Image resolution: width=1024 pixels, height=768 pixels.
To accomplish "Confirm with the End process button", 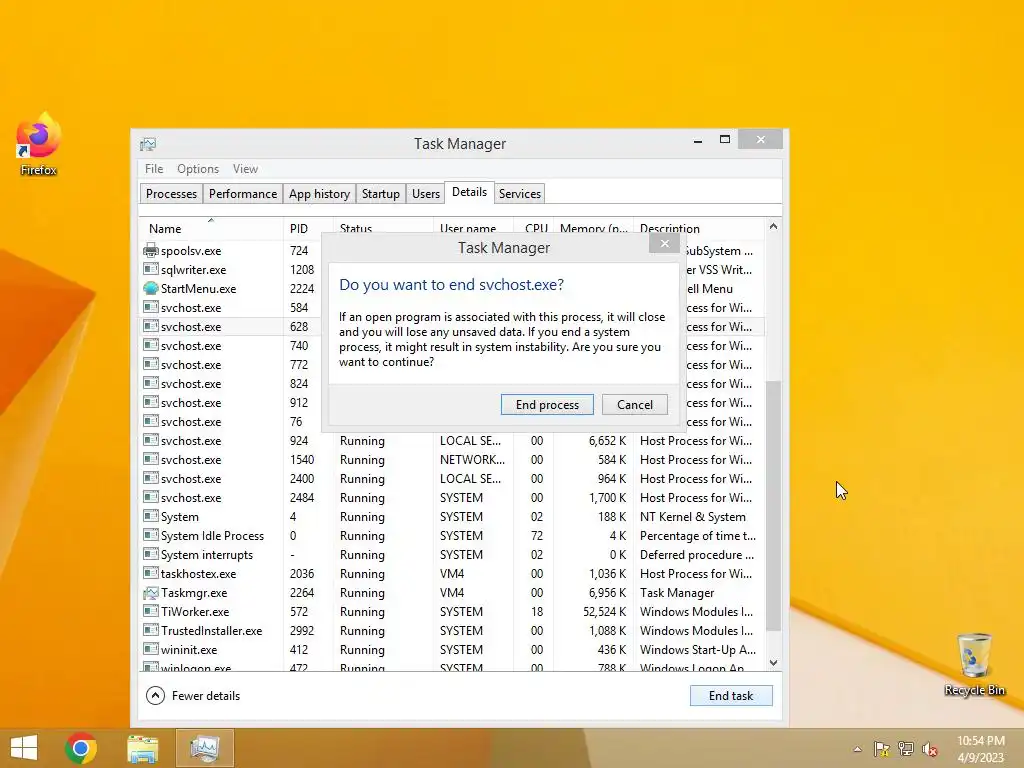I will point(547,404).
